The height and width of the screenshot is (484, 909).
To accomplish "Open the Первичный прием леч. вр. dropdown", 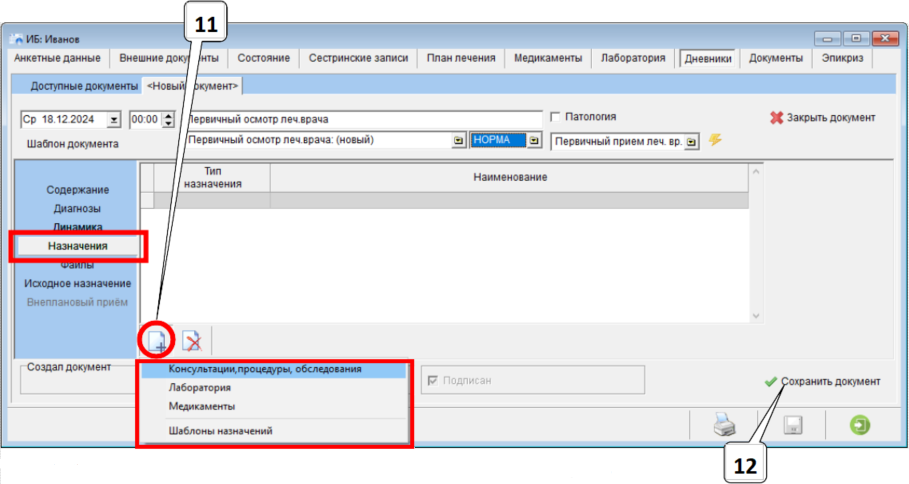I will pos(691,142).
